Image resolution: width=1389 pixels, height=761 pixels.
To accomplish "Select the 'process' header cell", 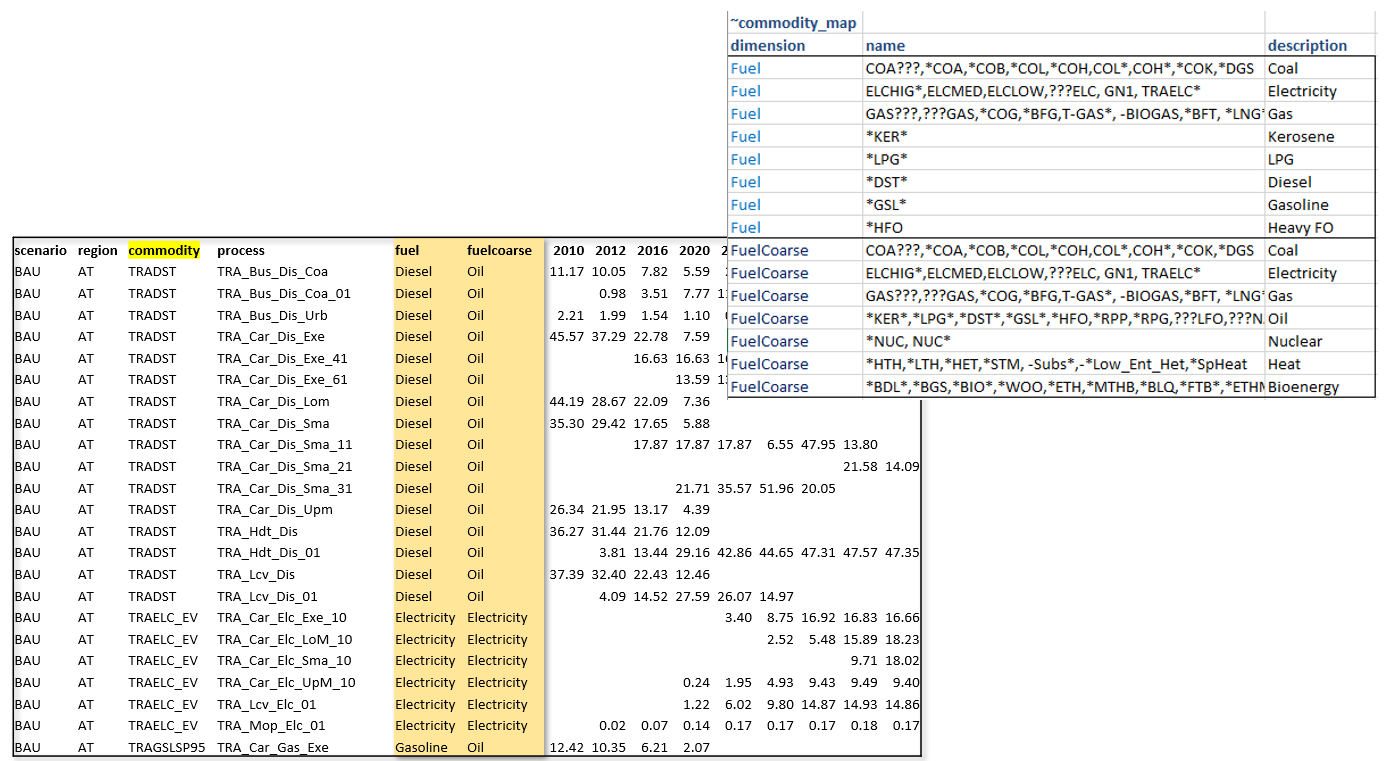I will click(241, 250).
